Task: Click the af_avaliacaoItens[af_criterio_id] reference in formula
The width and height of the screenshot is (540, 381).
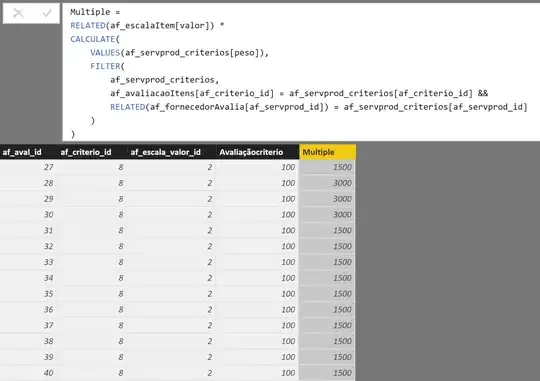Action: (x=192, y=93)
